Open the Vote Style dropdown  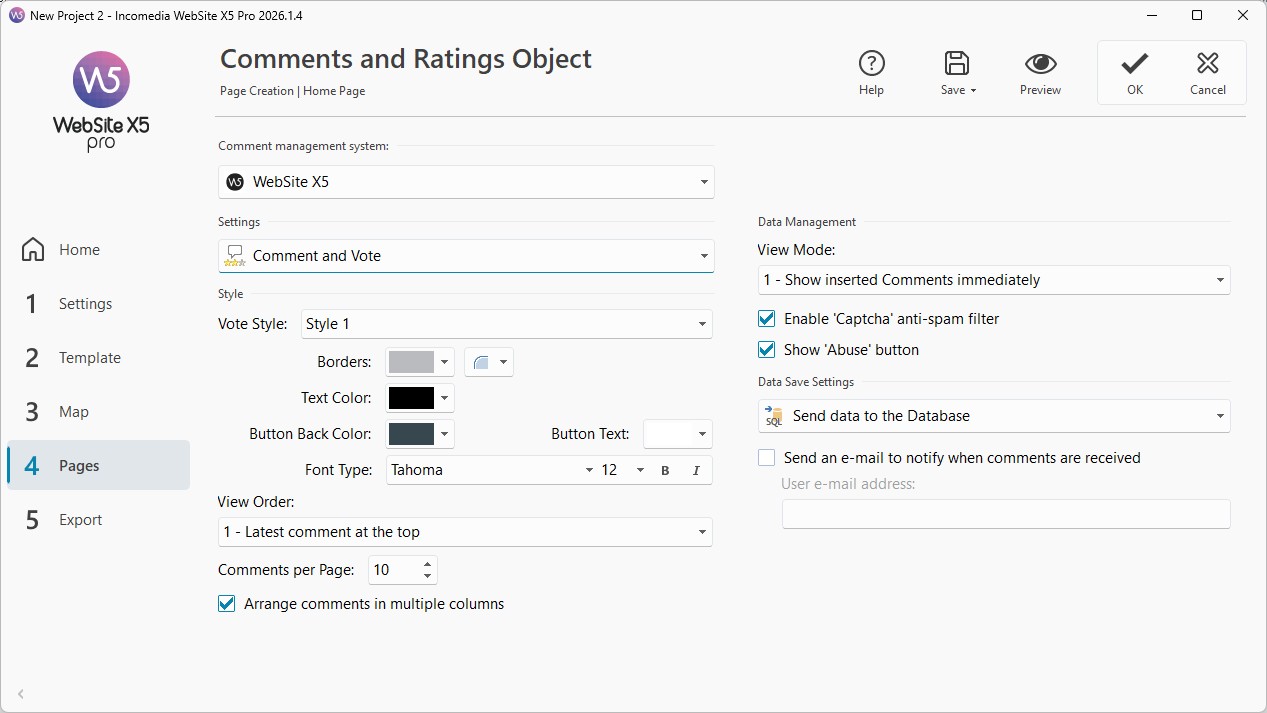[x=506, y=324]
